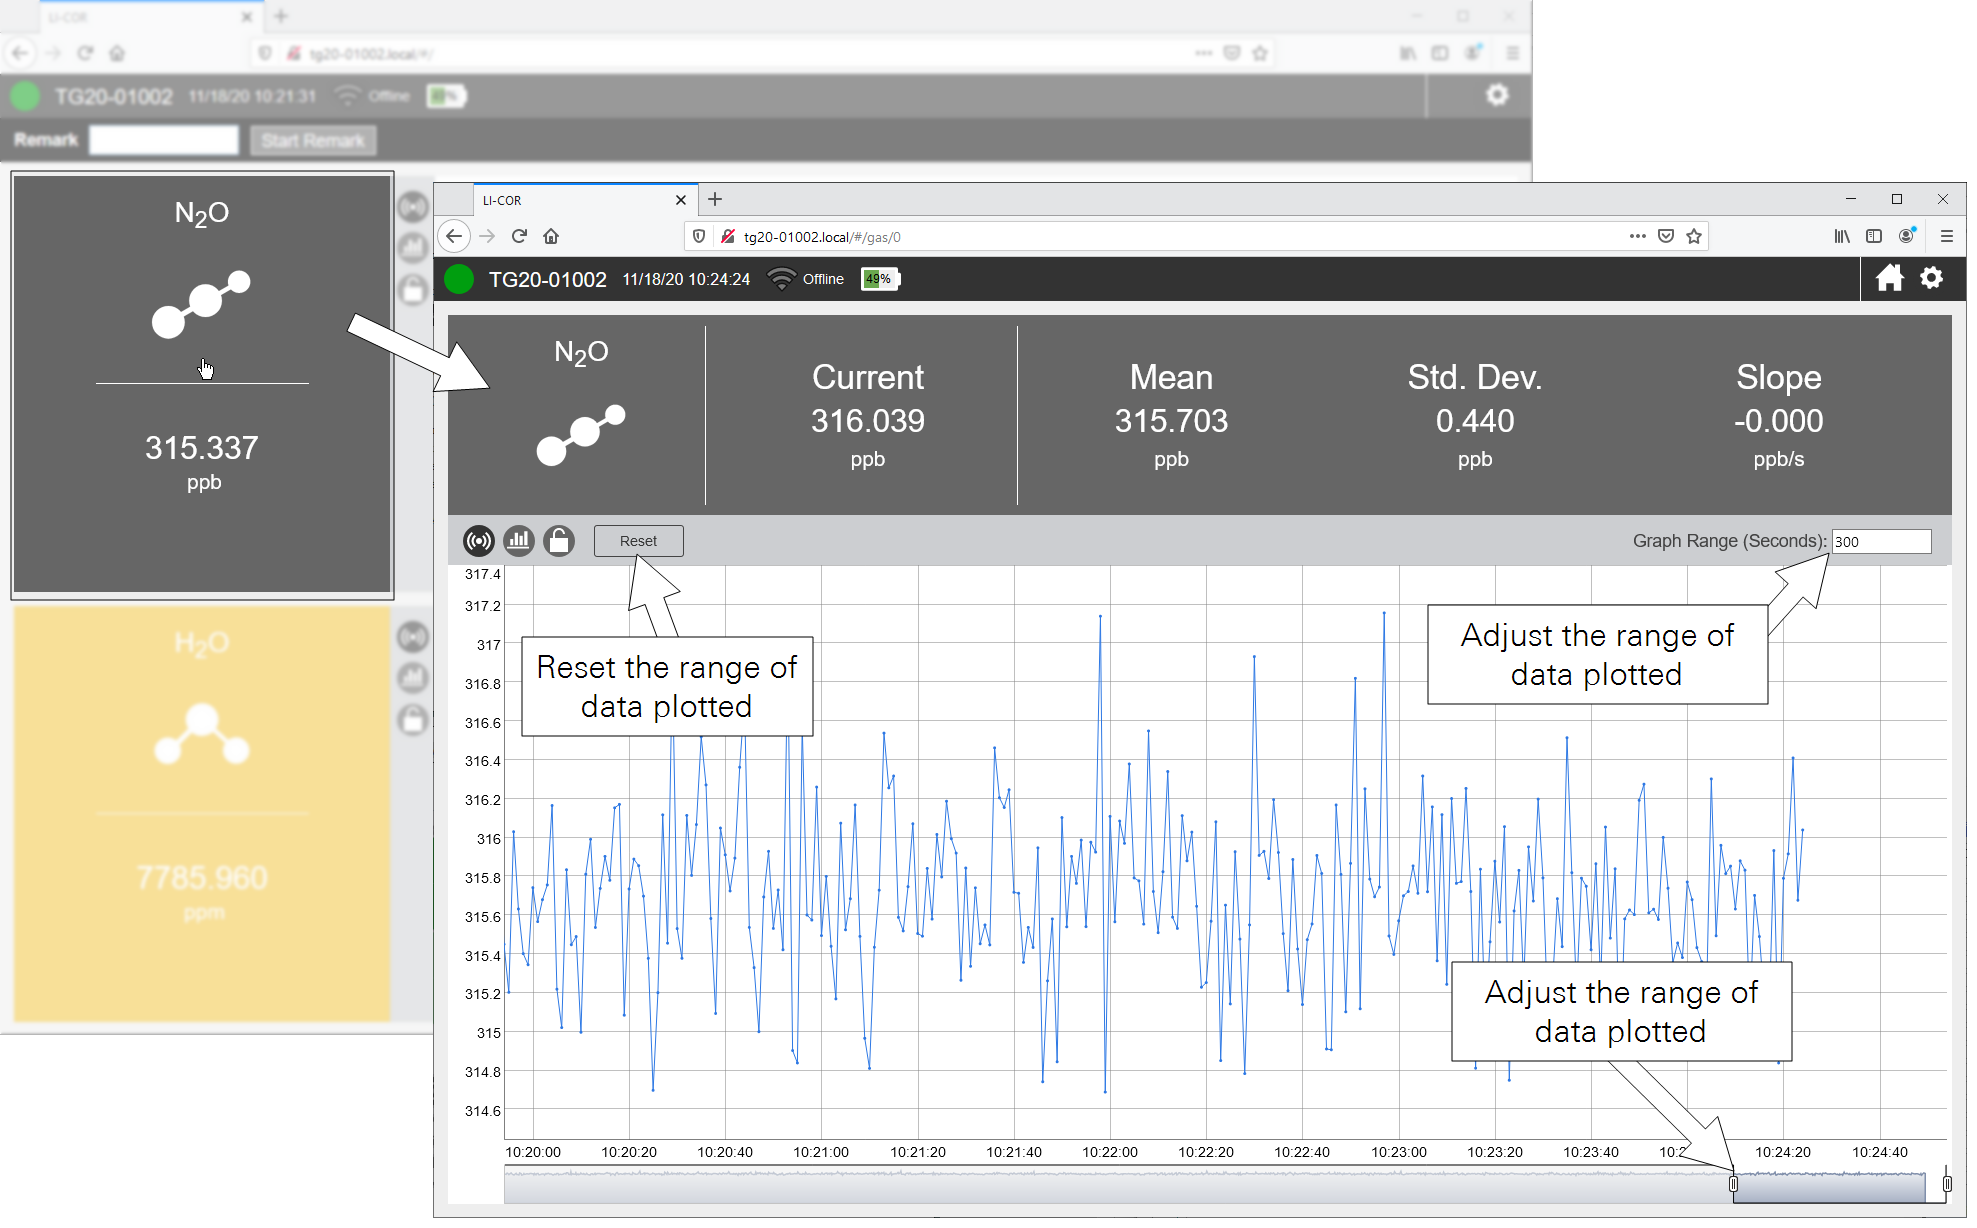Click the live streaming broadcast icon left of Reset
1977x1228 pixels.
tap(479, 541)
